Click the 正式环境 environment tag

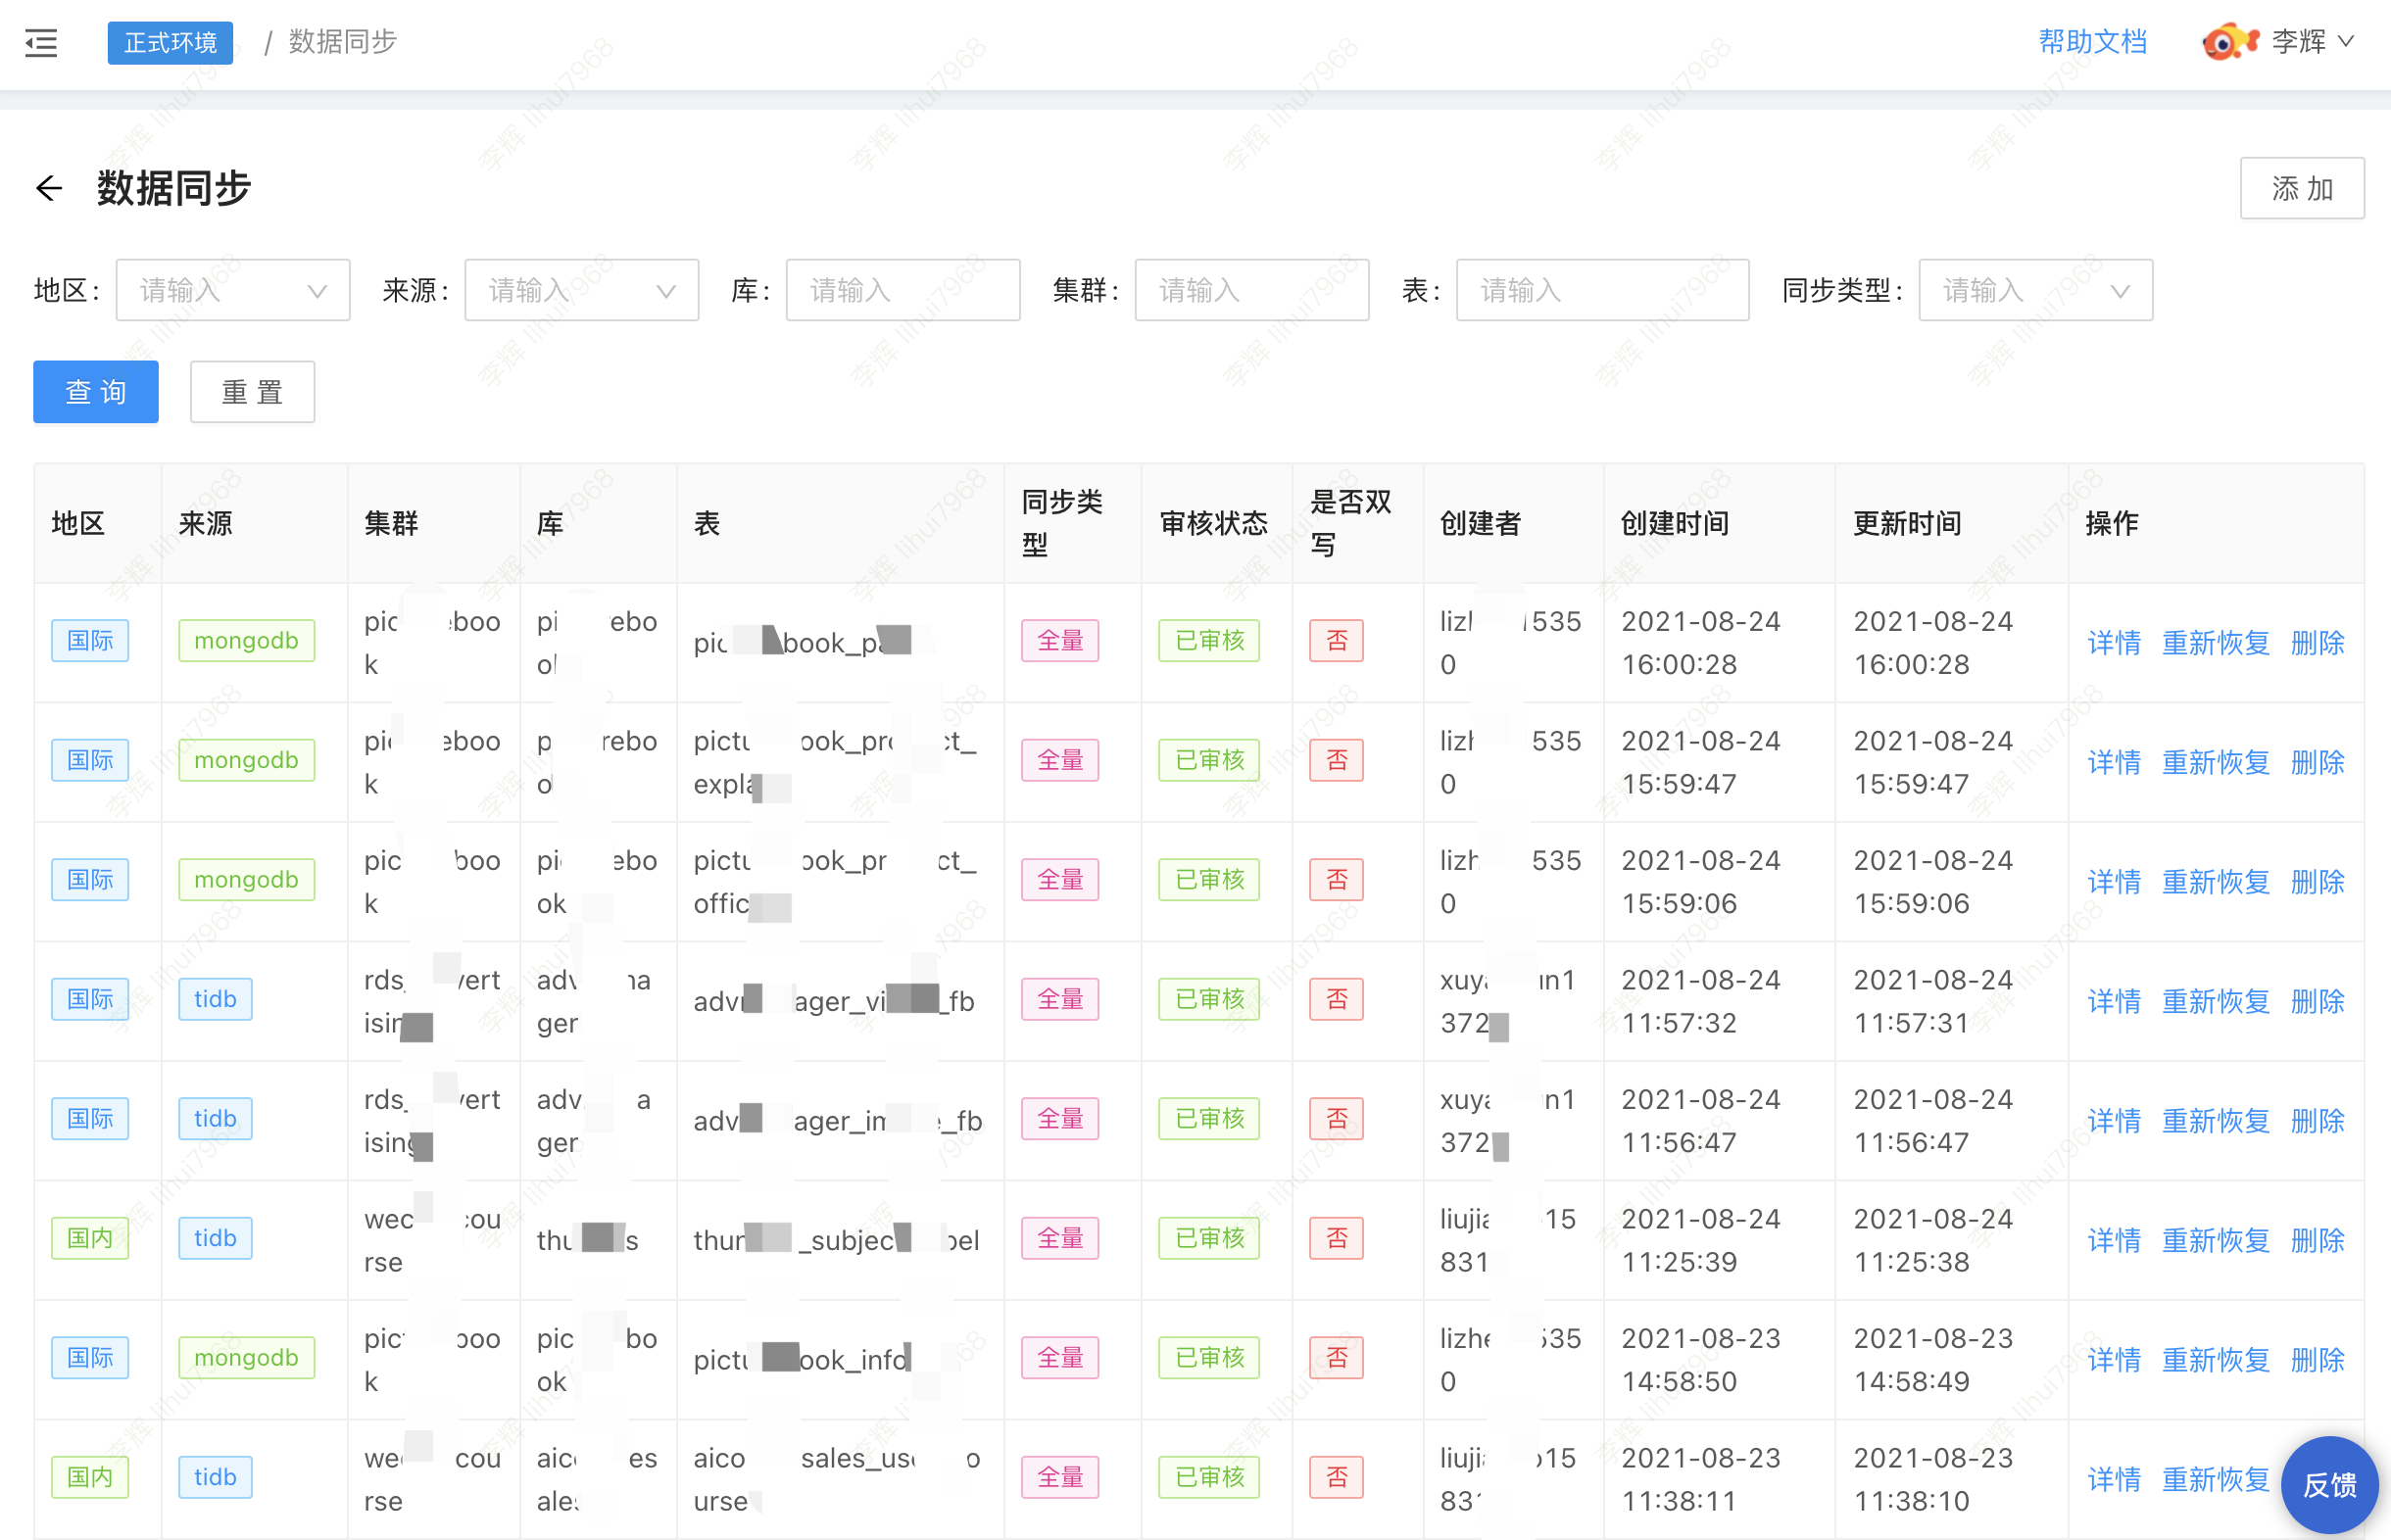170,43
